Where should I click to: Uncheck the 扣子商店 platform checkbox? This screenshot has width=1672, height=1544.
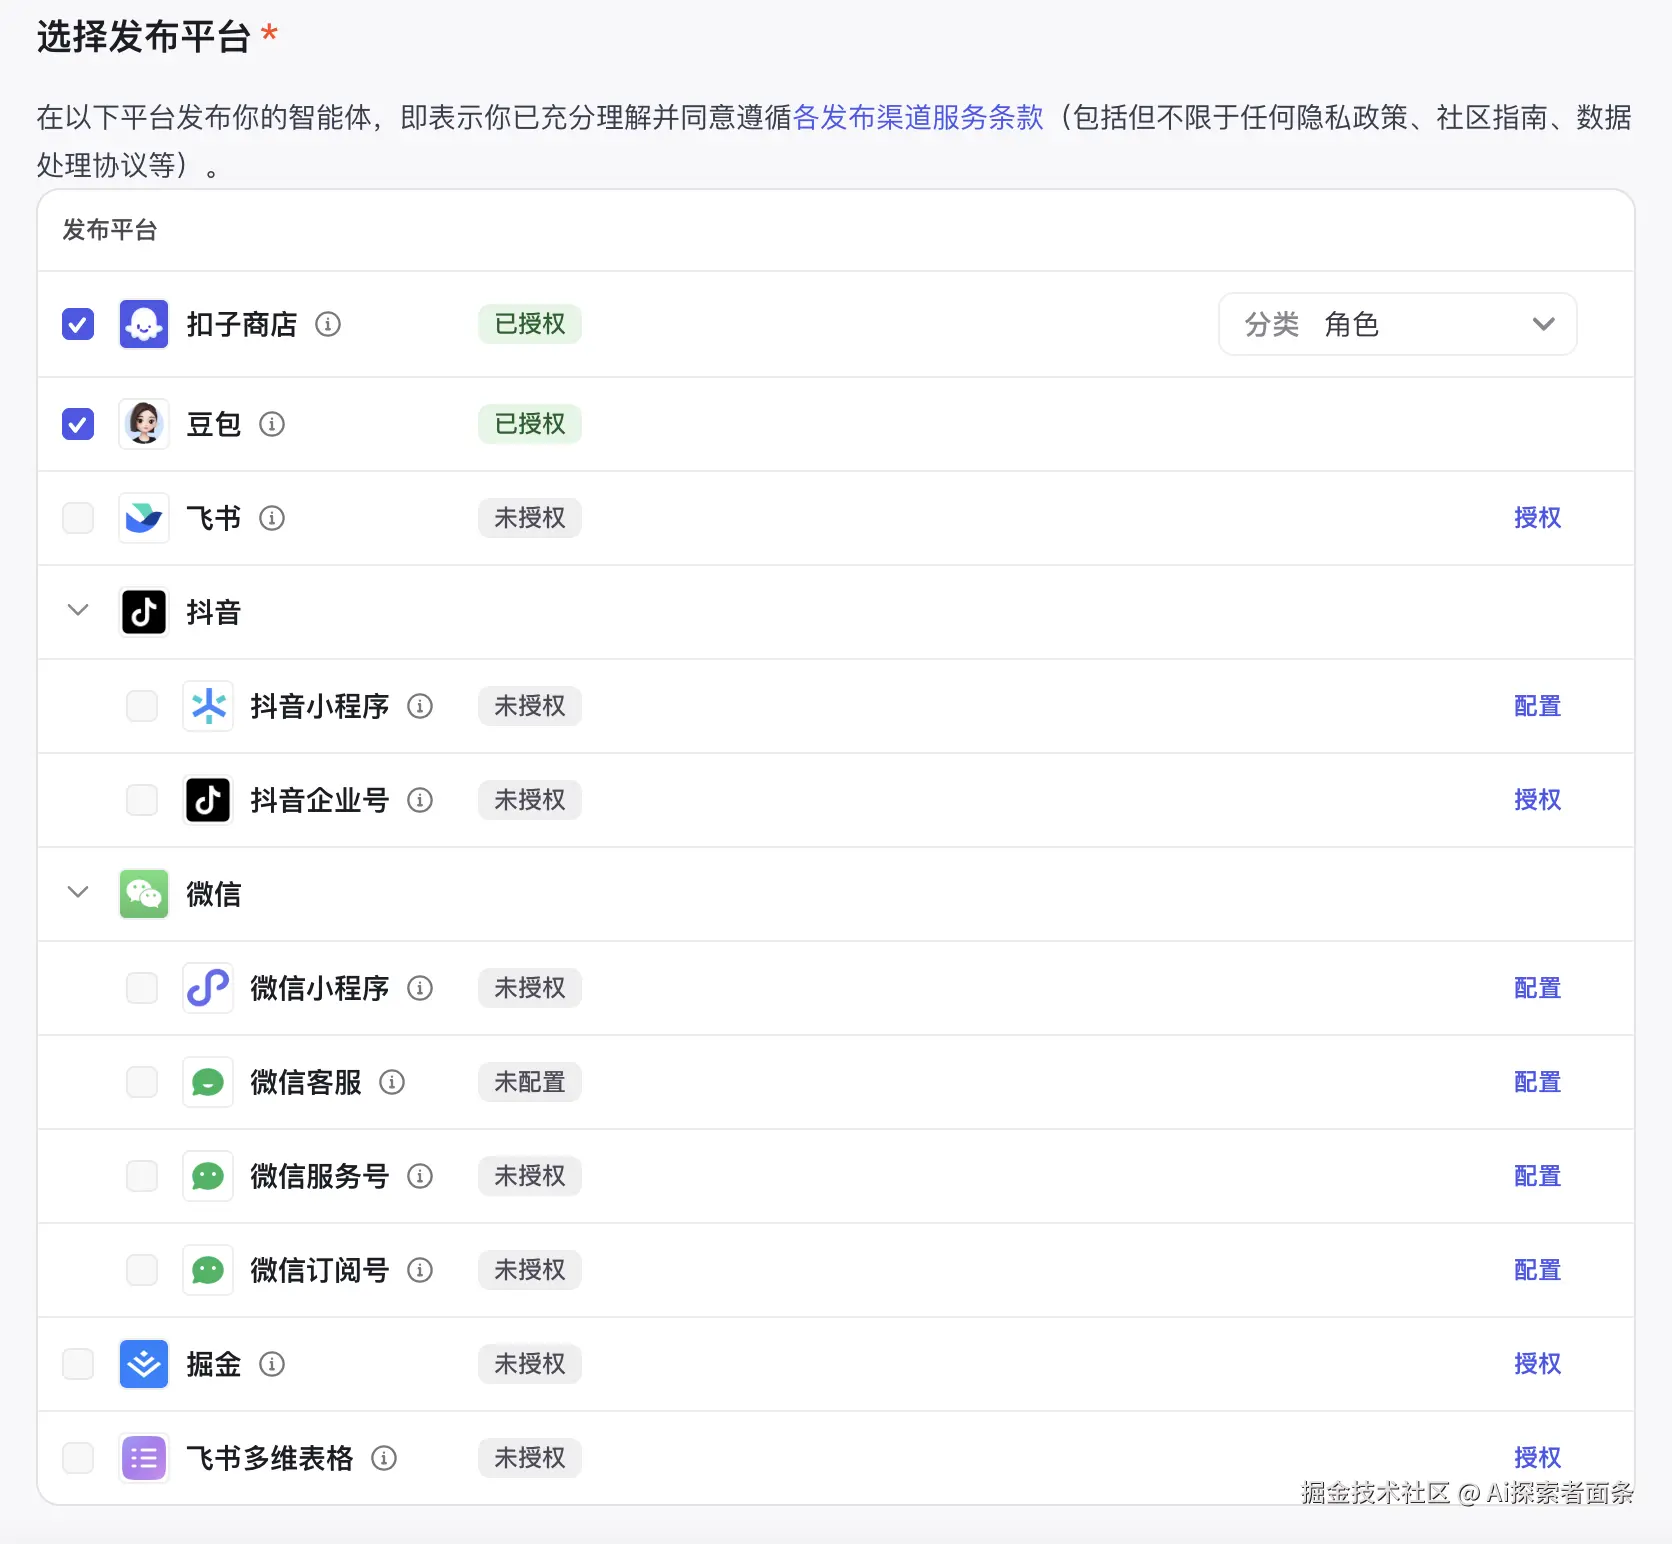[78, 324]
